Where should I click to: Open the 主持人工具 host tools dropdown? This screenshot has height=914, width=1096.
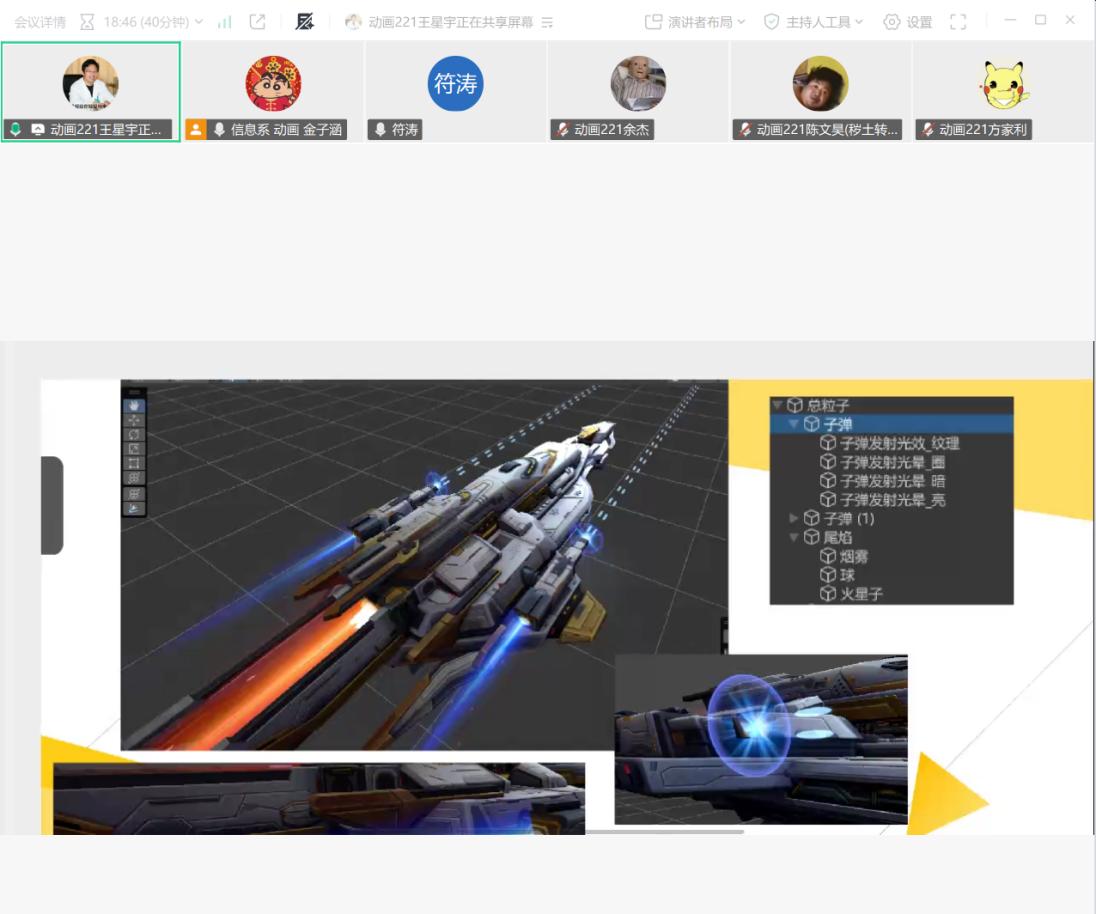point(813,22)
